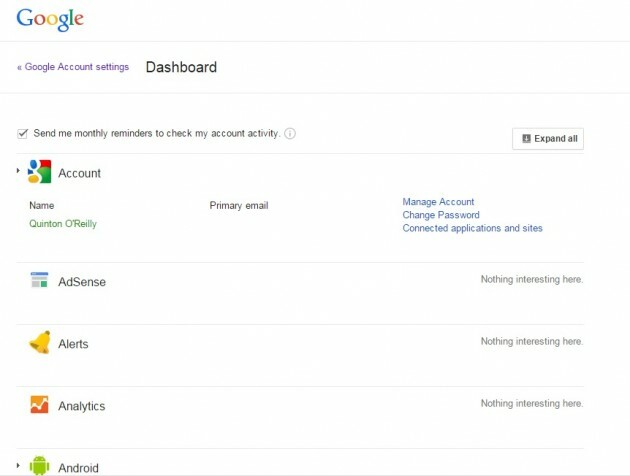Click the Analytics section heading
The height and width of the screenshot is (476, 630).
tap(81, 406)
